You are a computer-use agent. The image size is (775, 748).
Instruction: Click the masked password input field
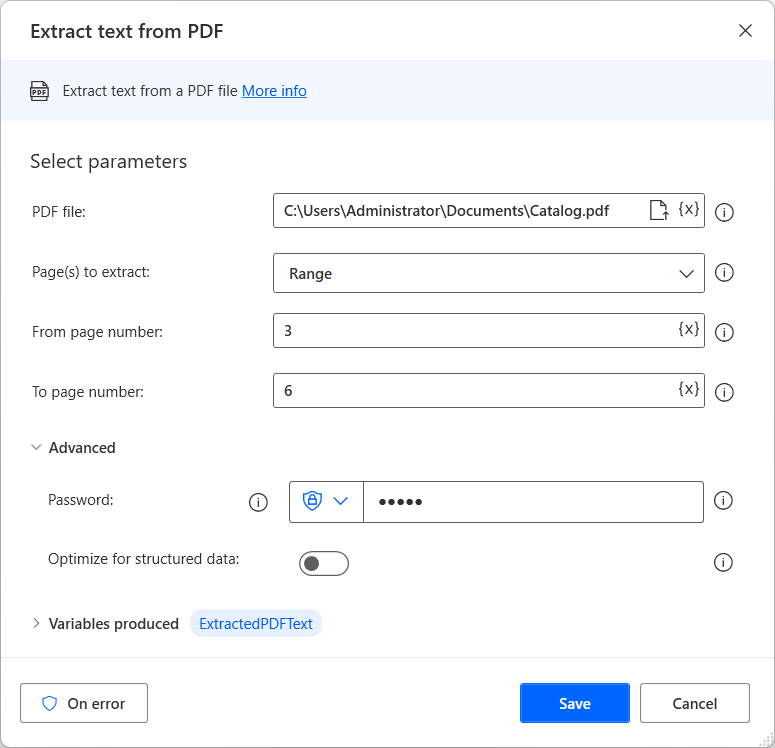coord(533,502)
